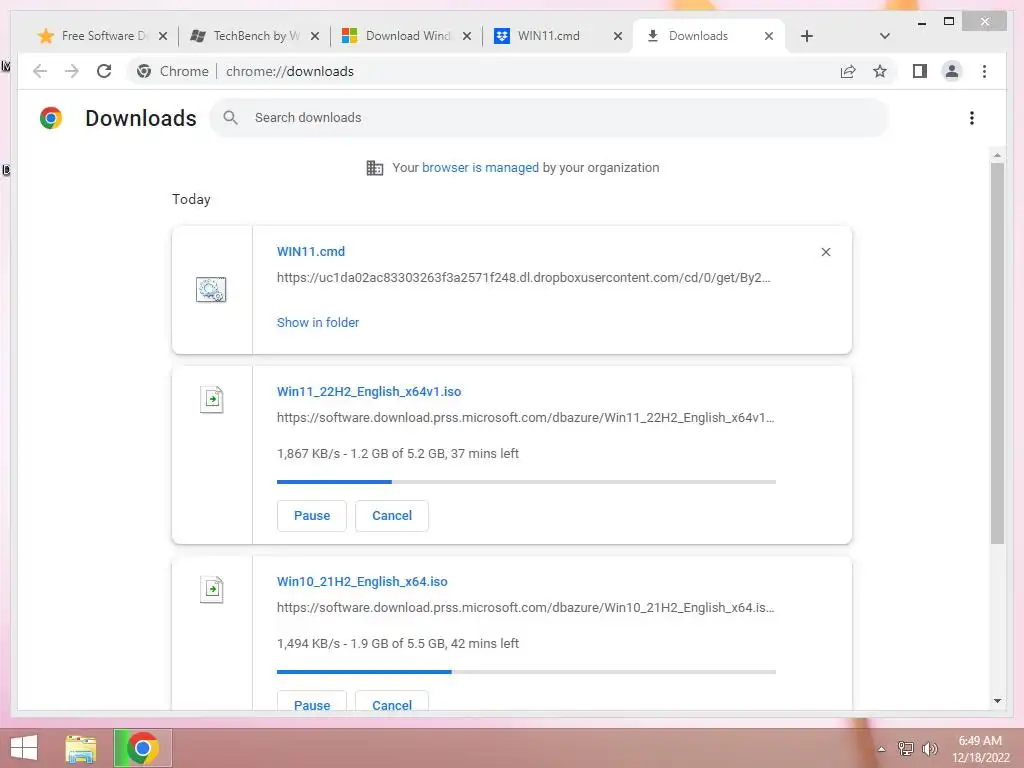The height and width of the screenshot is (768, 1024).
Task: Close the TechBench tab
Action: click(315, 36)
